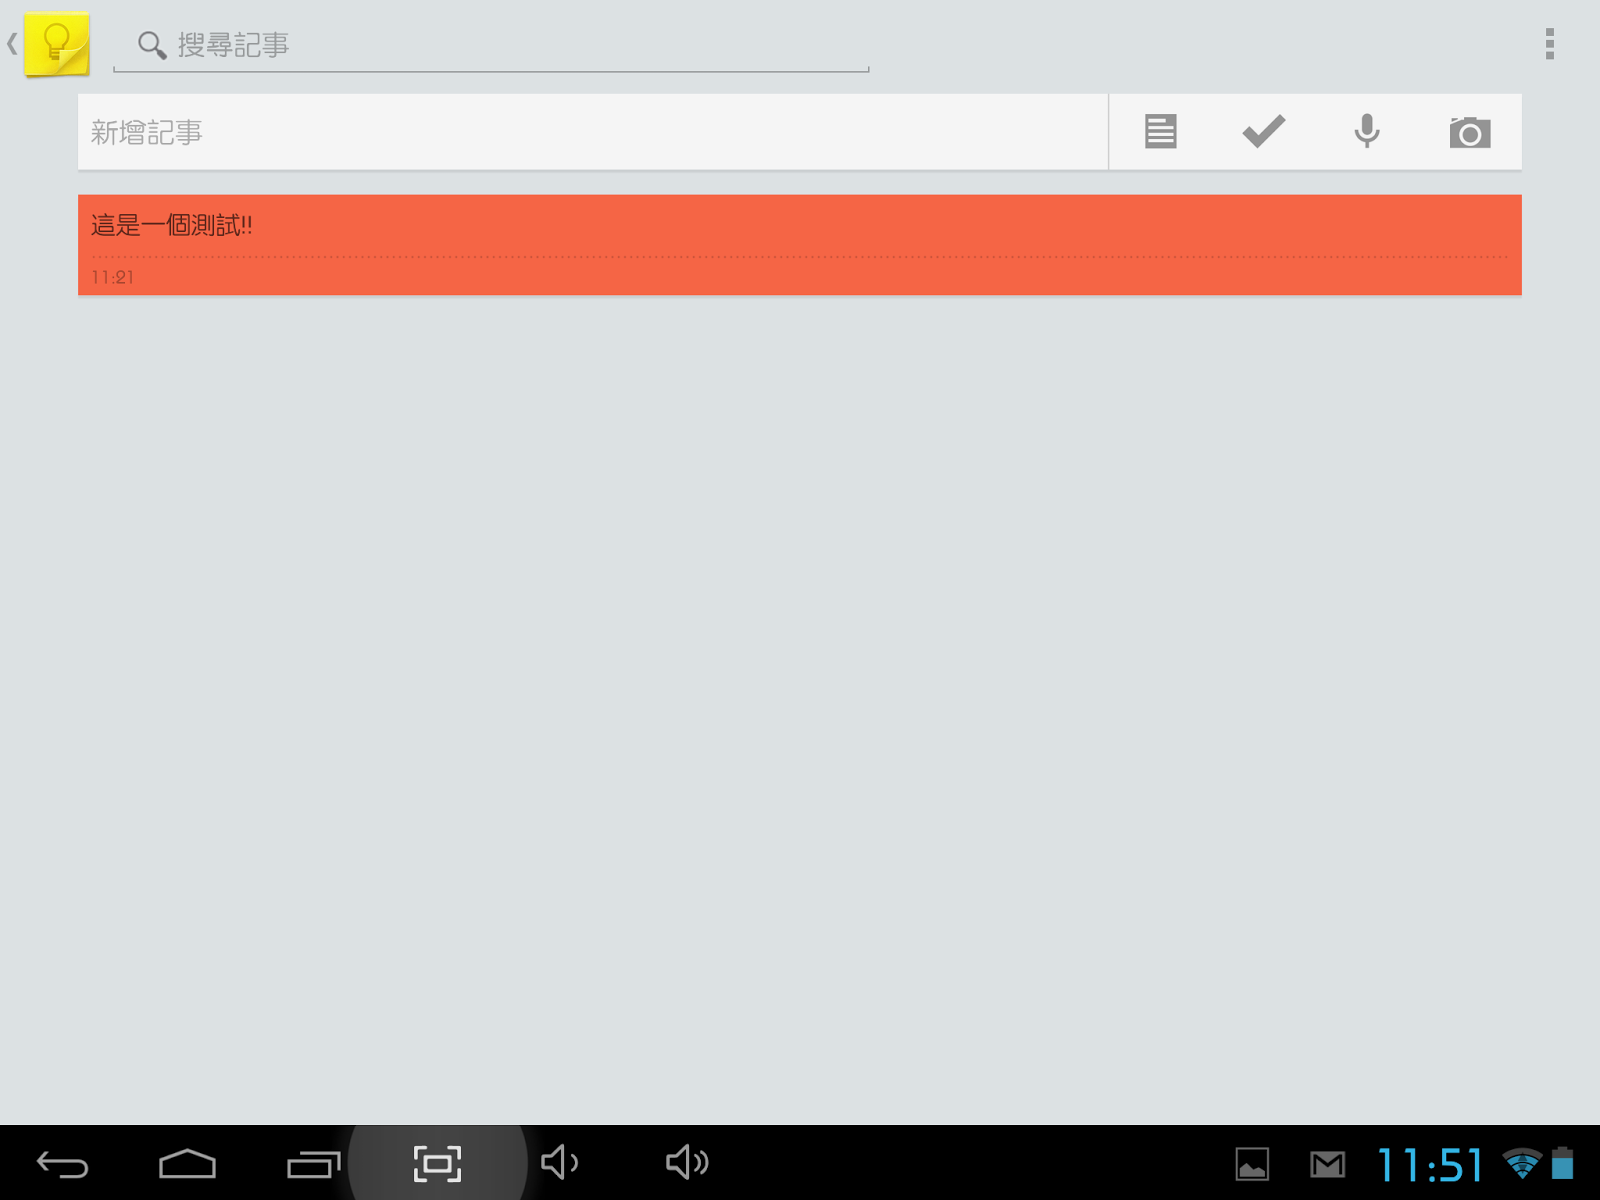
Task: Create a new text note icon
Action: pos(1160,131)
